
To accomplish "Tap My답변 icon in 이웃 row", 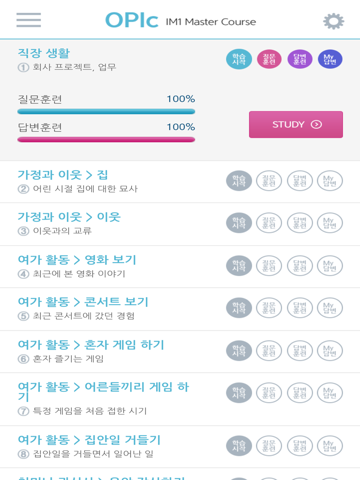I will pos(330,223).
